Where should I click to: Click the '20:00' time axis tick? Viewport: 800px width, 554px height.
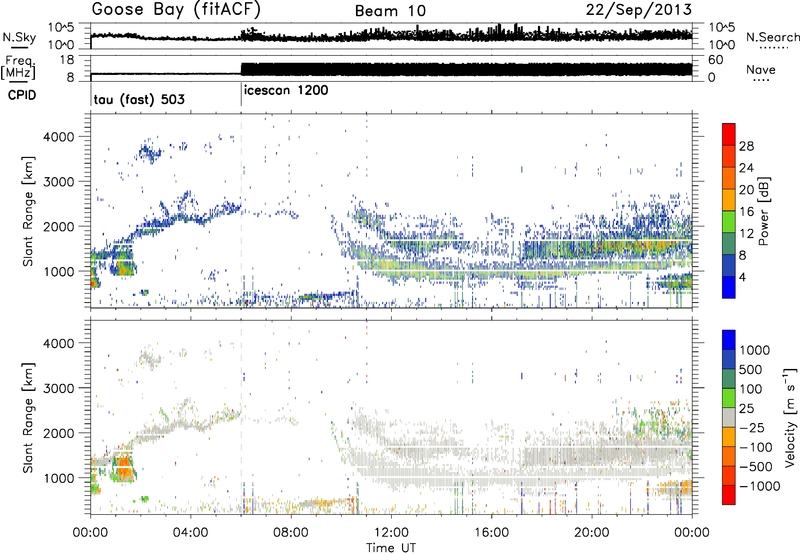(592, 533)
